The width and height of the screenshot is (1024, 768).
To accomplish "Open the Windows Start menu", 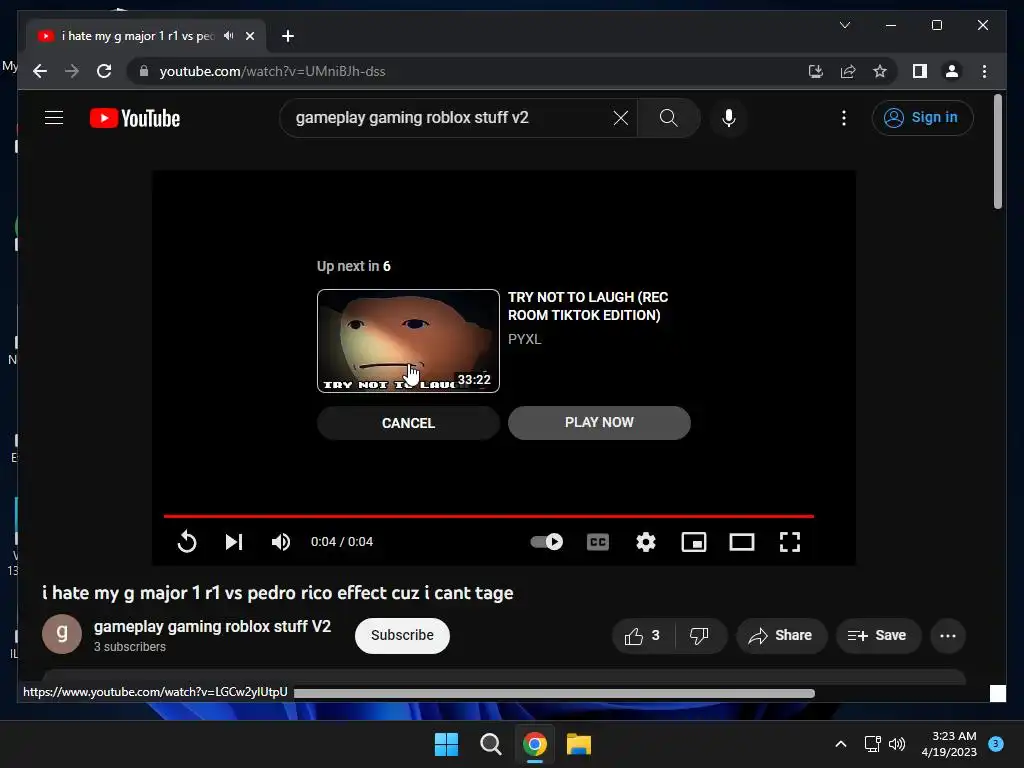I will [x=447, y=744].
